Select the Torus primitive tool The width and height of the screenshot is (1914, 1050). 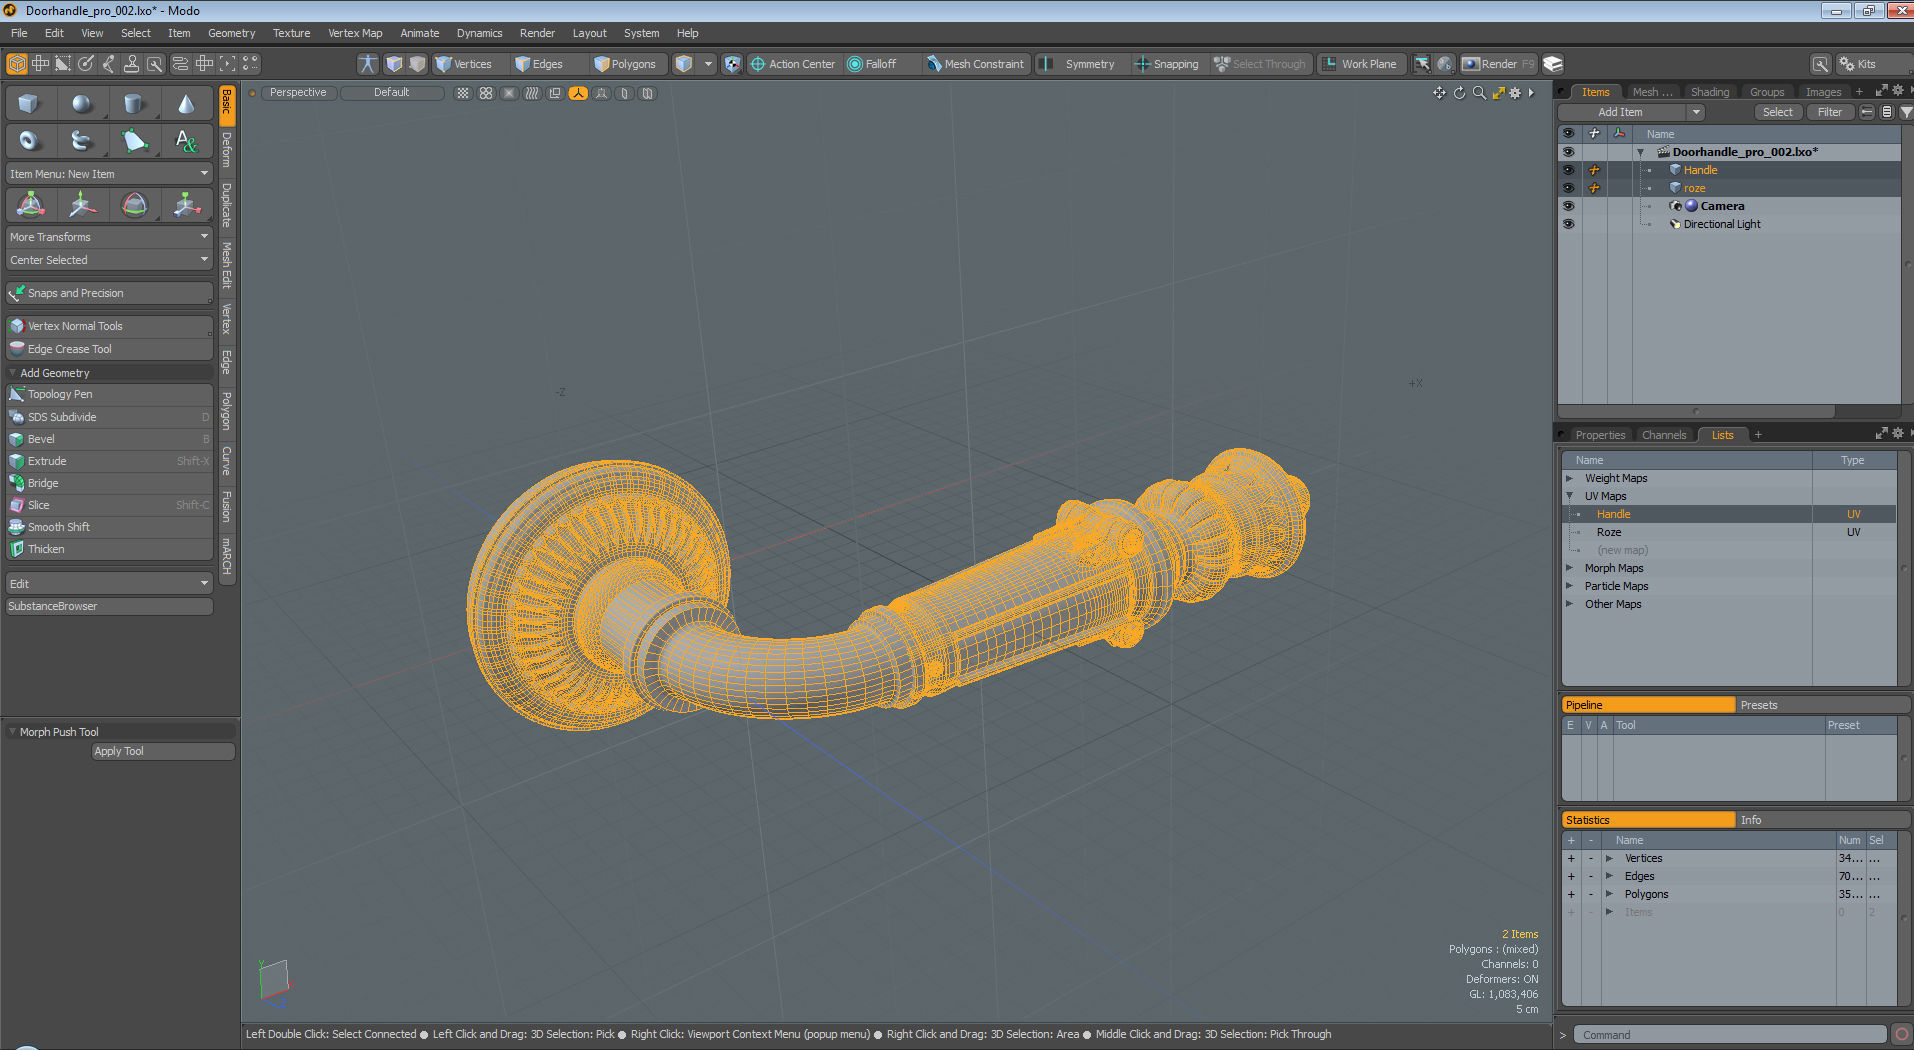pos(29,141)
